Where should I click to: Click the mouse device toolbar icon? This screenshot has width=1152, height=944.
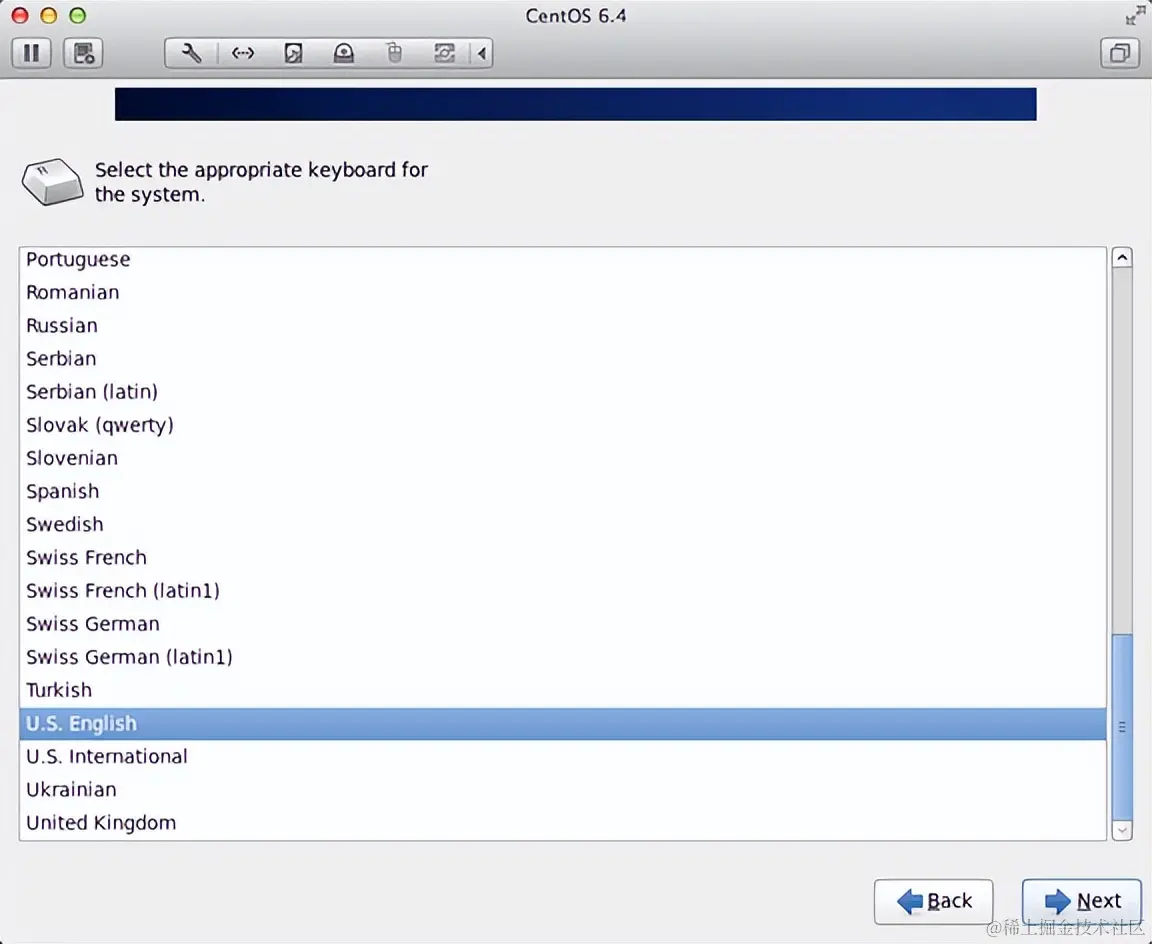pos(395,53)
